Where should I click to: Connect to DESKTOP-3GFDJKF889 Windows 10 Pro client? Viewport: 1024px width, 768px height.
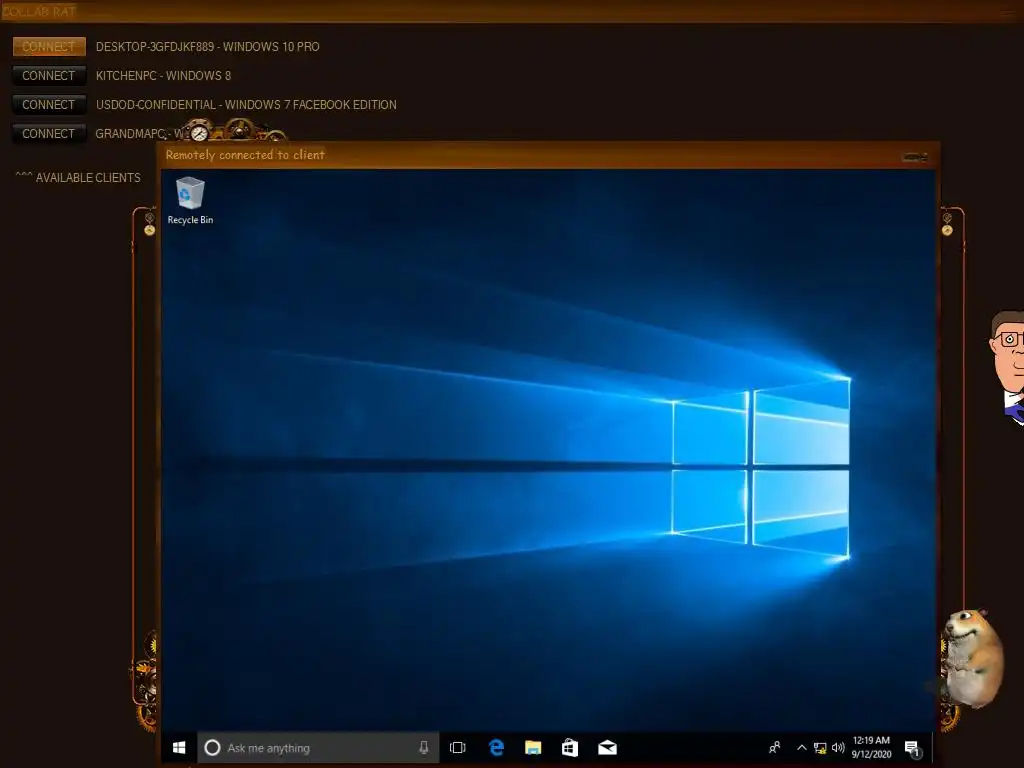[49, 46]
